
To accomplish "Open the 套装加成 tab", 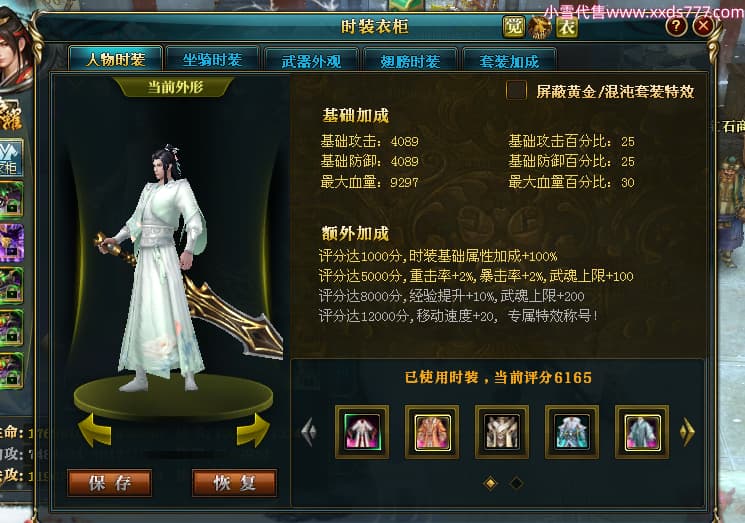I will (509, 61).
